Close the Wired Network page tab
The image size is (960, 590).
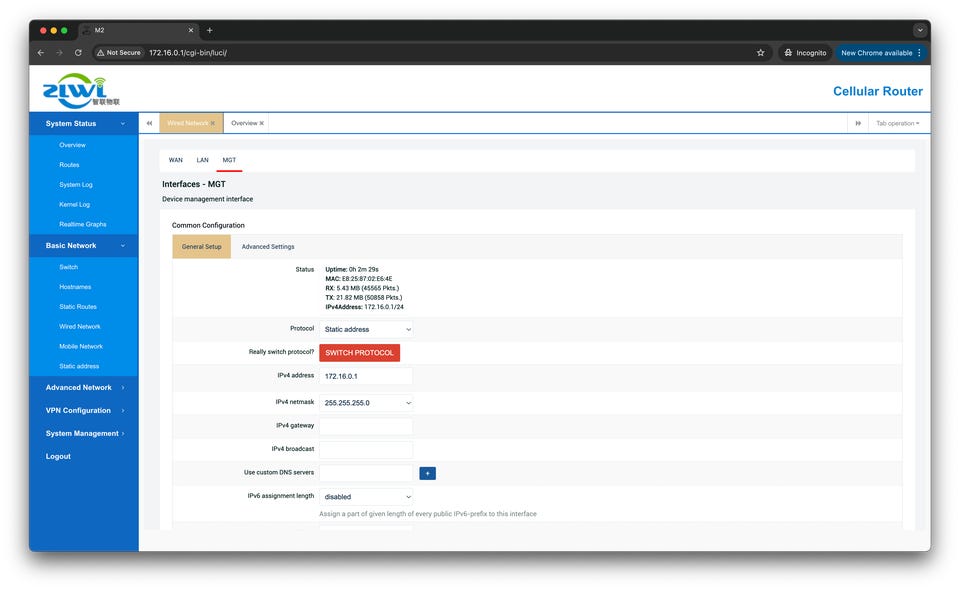(x=212, y=124)
